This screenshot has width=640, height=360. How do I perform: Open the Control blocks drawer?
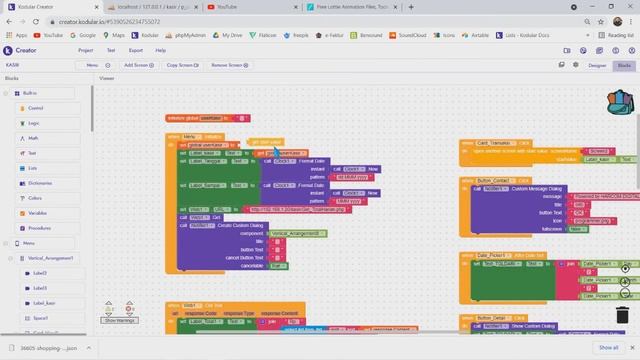[47, 108]
